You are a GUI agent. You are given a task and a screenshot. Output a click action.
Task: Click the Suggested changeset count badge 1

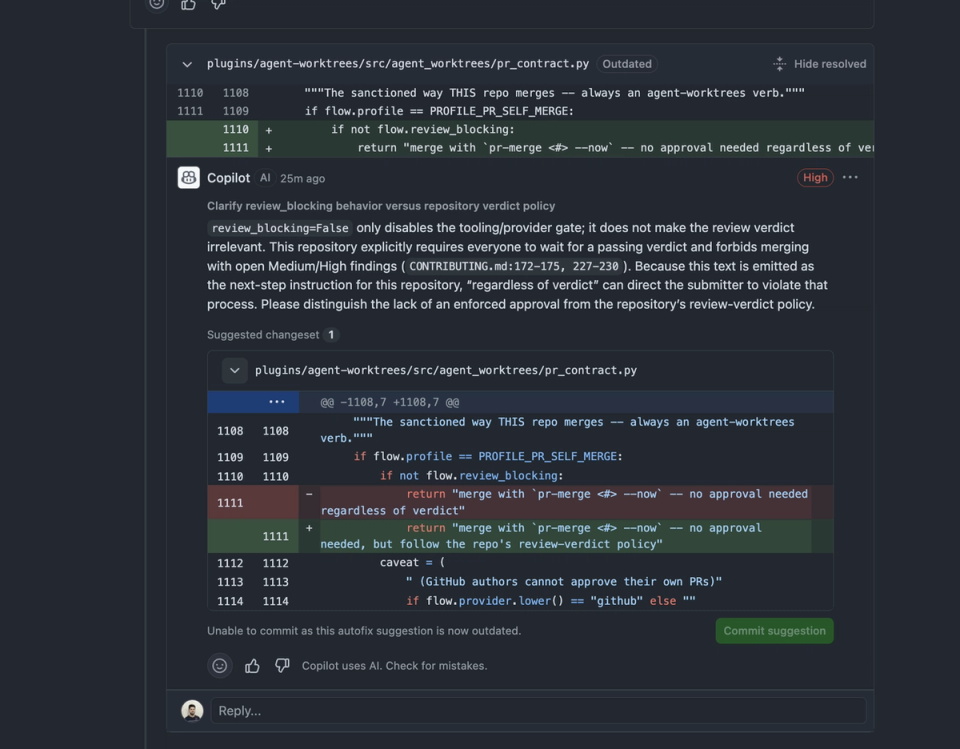pyautogui.click(x=331, y=335)
